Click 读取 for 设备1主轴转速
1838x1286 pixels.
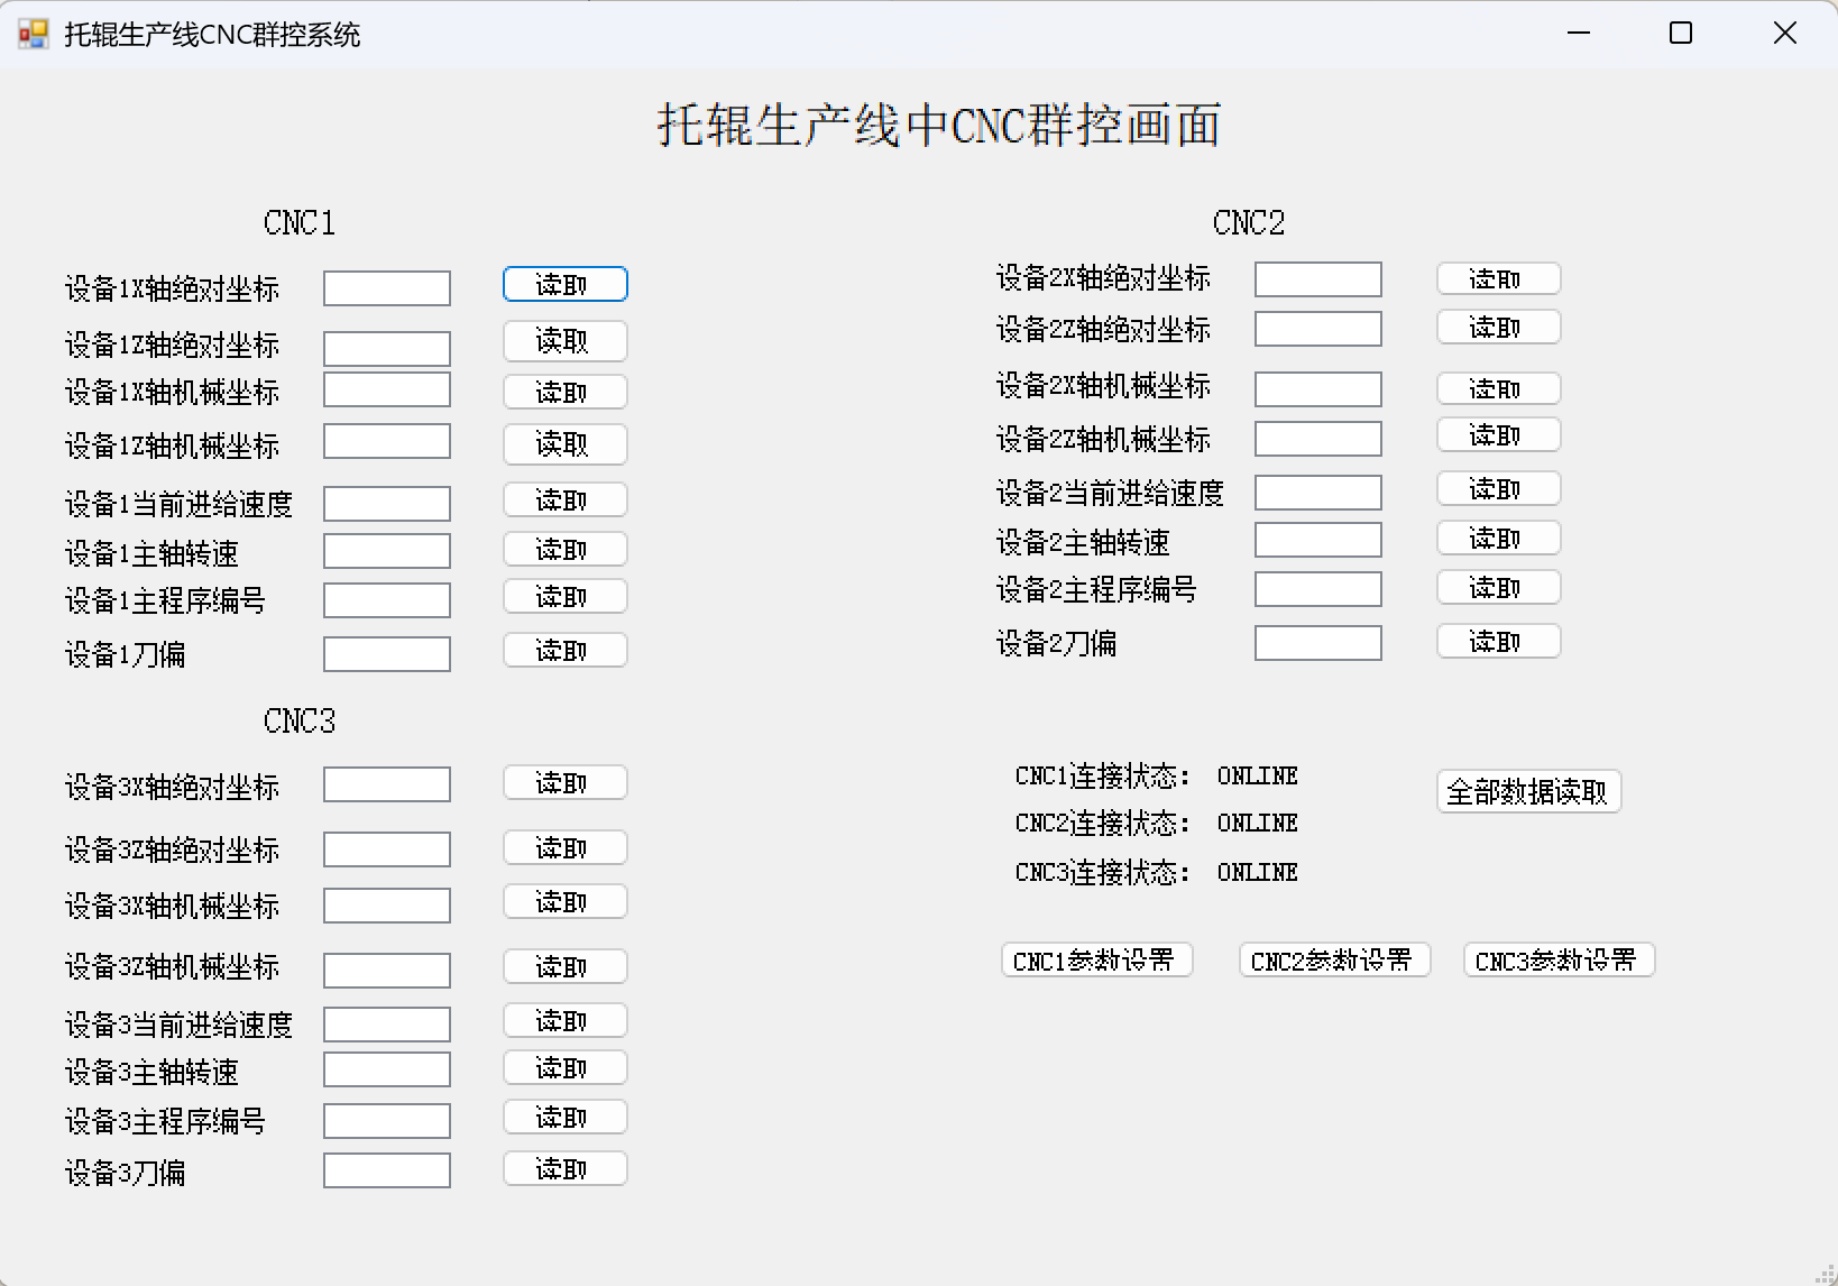tap(564, 549)
